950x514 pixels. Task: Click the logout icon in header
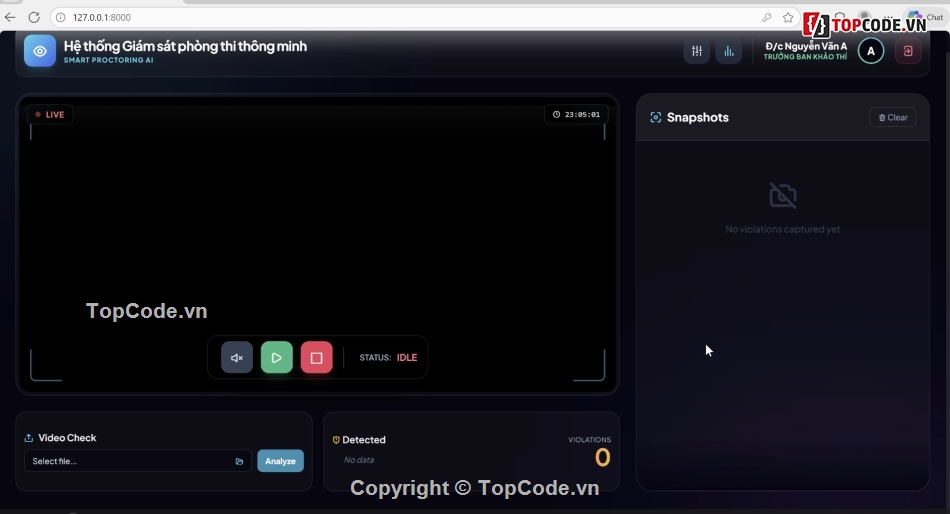tap(908, 51)
